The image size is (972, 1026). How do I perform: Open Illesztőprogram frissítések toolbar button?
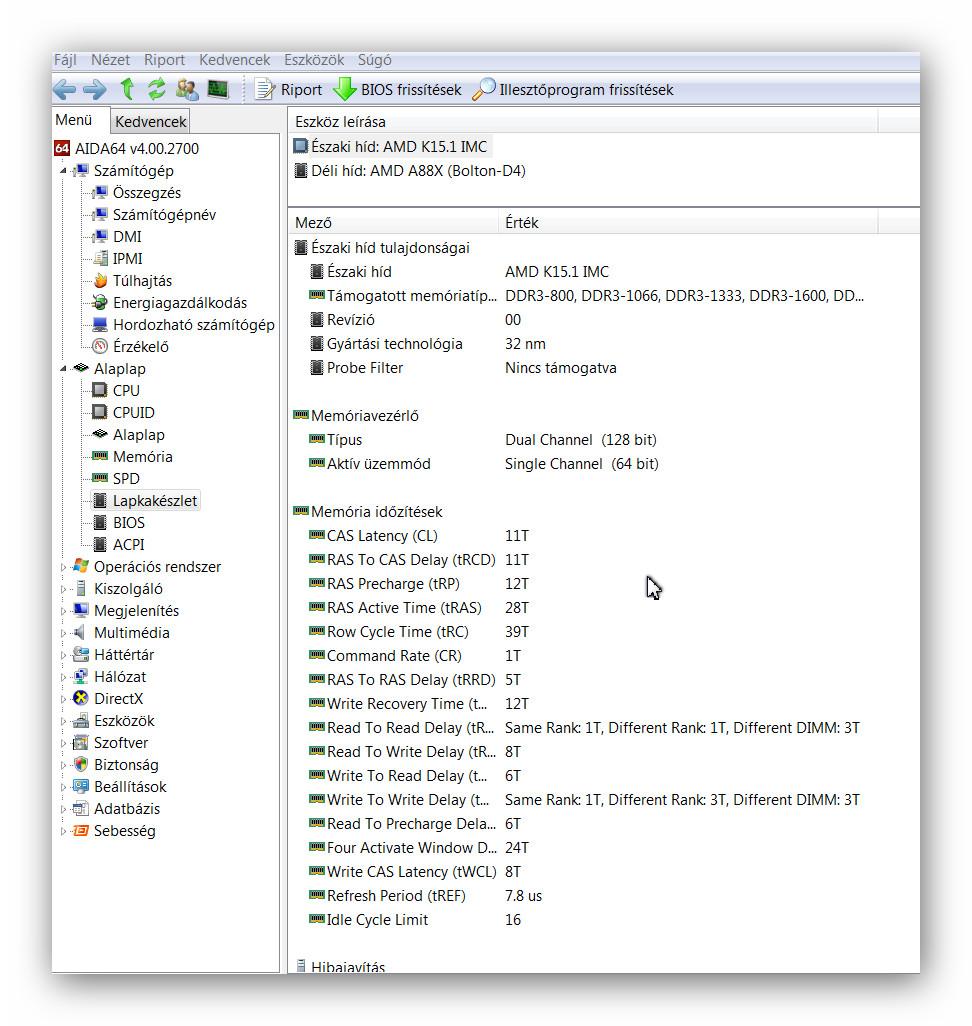(x=573, y=90)
